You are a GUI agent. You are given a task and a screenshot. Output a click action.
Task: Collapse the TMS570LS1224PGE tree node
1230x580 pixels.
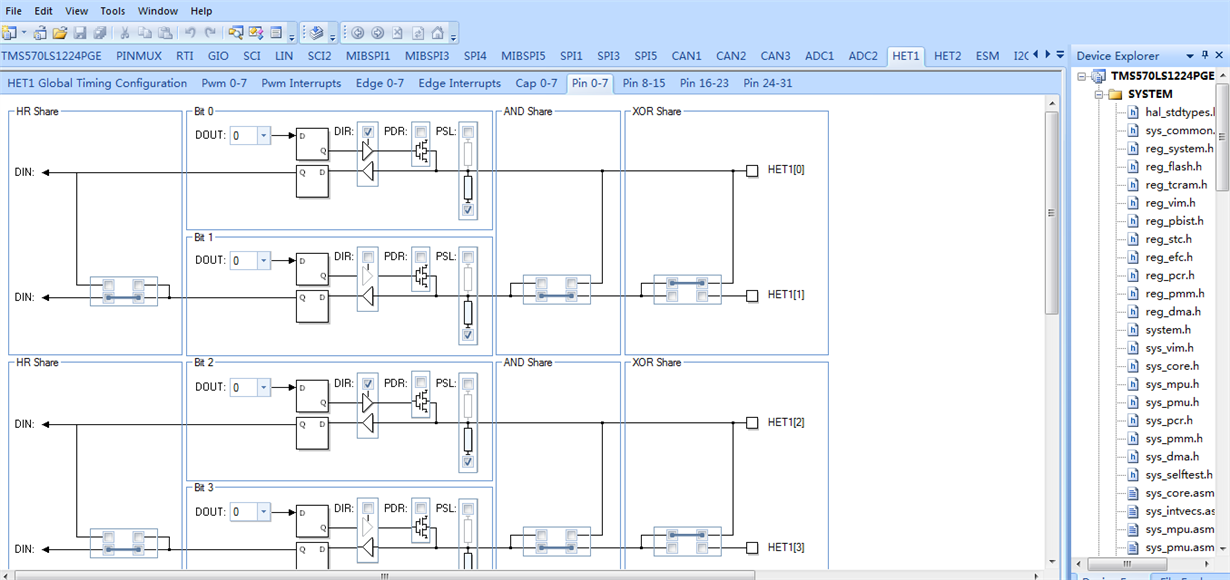click(x=1081, y=76)
